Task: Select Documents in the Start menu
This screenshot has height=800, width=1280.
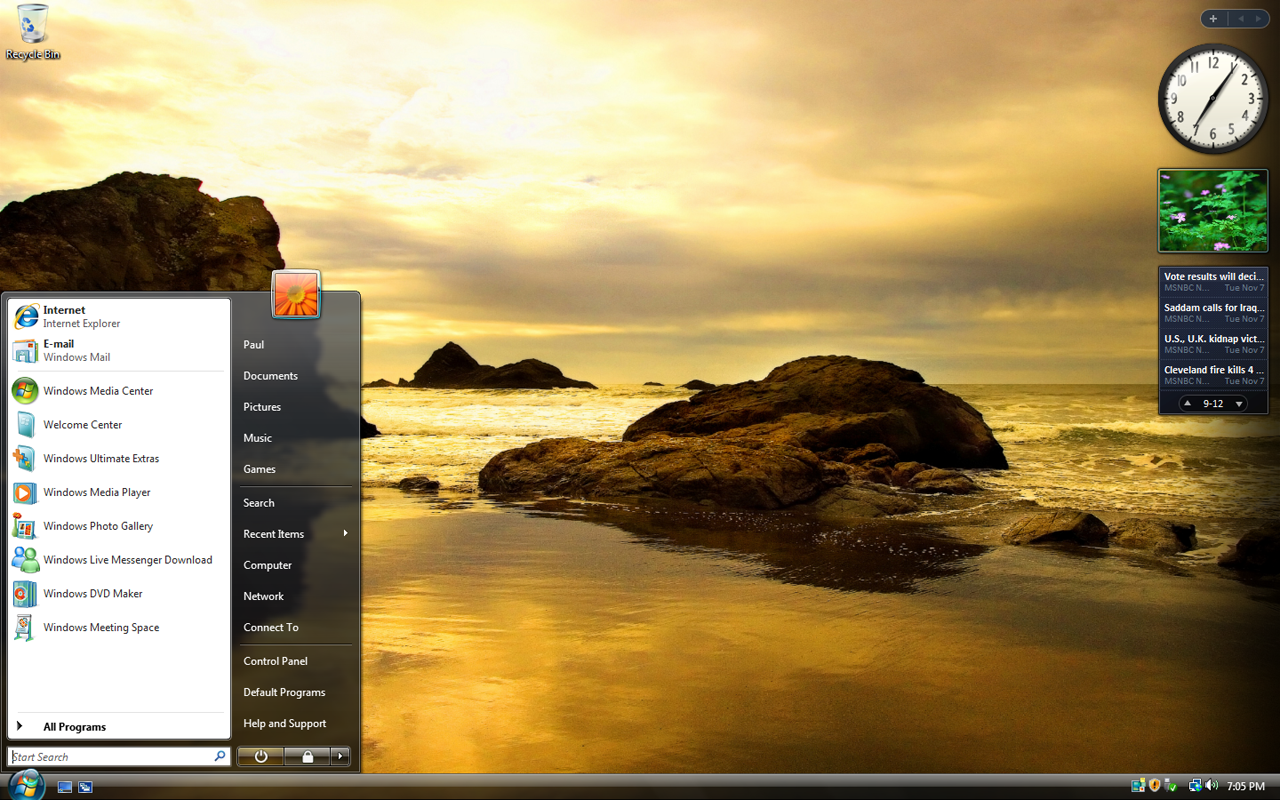Action: pos(296,376)
